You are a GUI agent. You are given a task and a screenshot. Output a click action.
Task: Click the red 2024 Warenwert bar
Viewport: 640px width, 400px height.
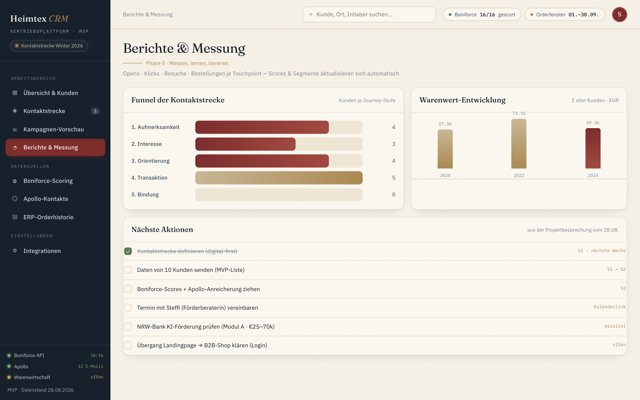coord(593,148)
